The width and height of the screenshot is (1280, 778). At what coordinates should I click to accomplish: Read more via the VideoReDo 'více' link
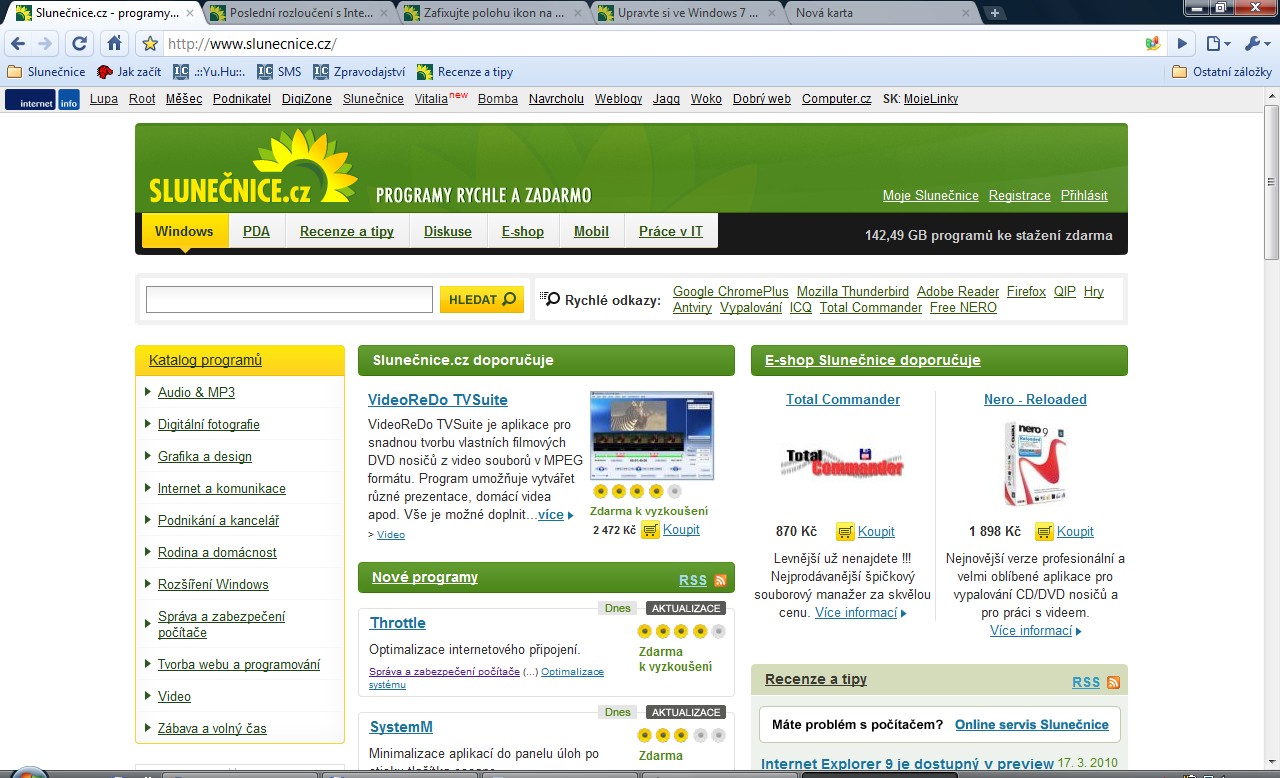(x=551, y=515)
